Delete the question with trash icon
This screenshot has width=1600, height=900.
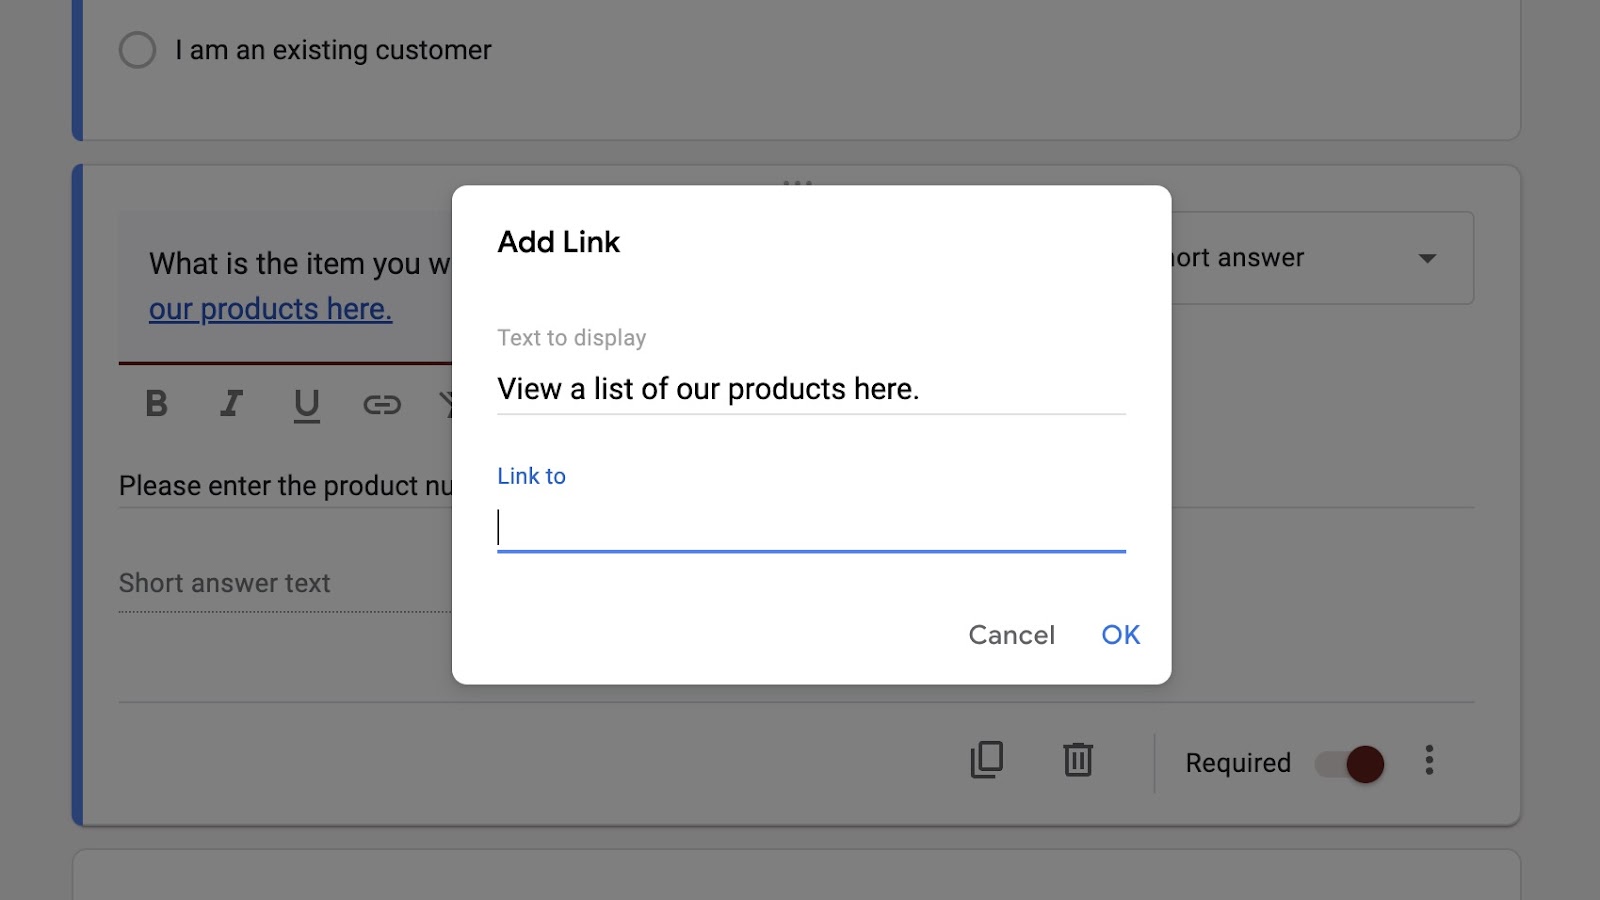[x=1077, y=760]
